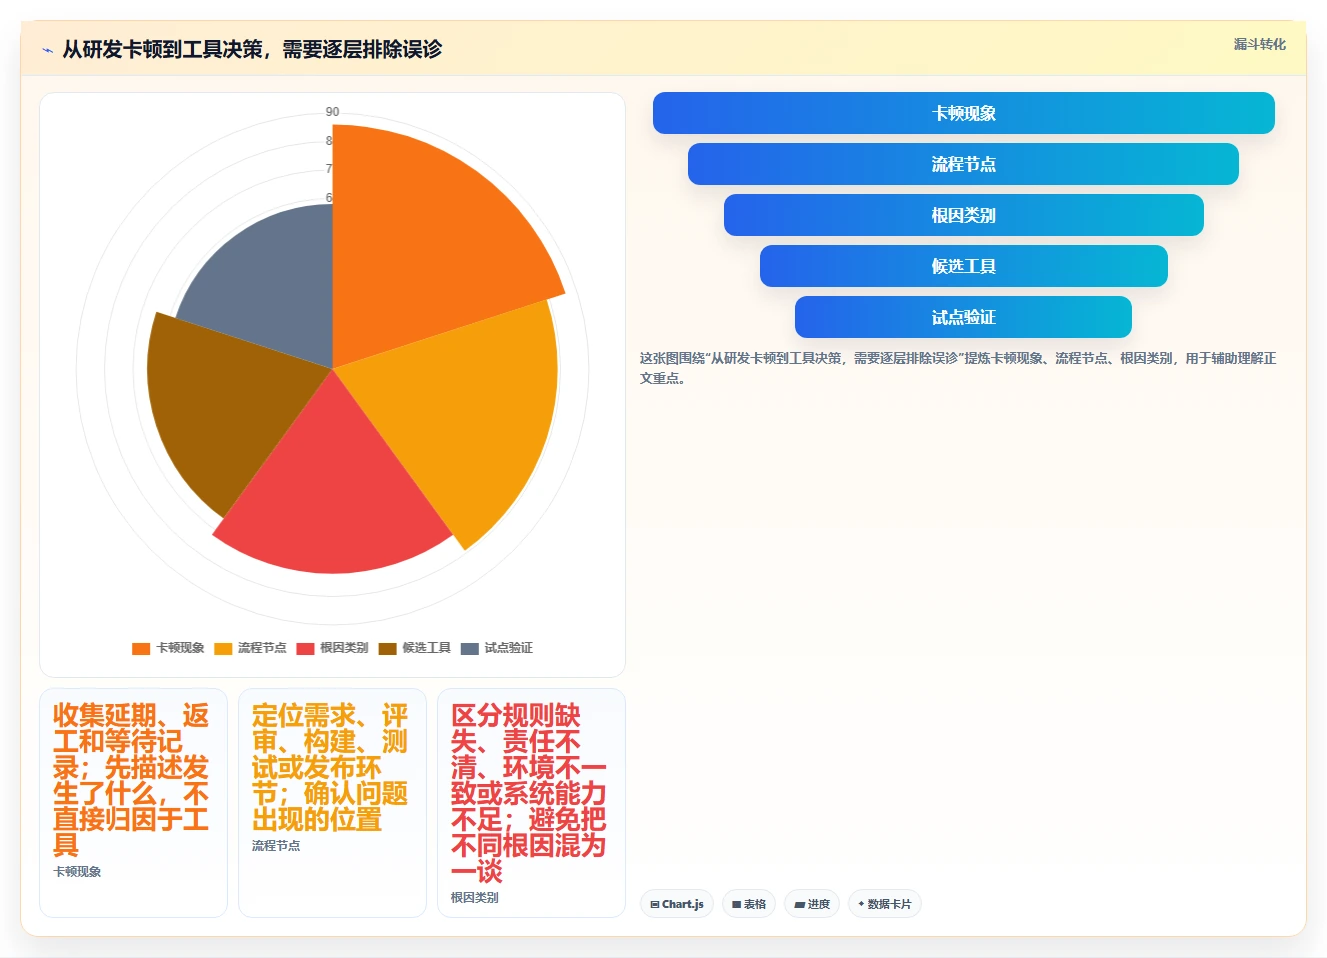Toggle 候选工具 legend entry in chart
The height and width of the screenshot is (958, 1327).
(415, 648)
